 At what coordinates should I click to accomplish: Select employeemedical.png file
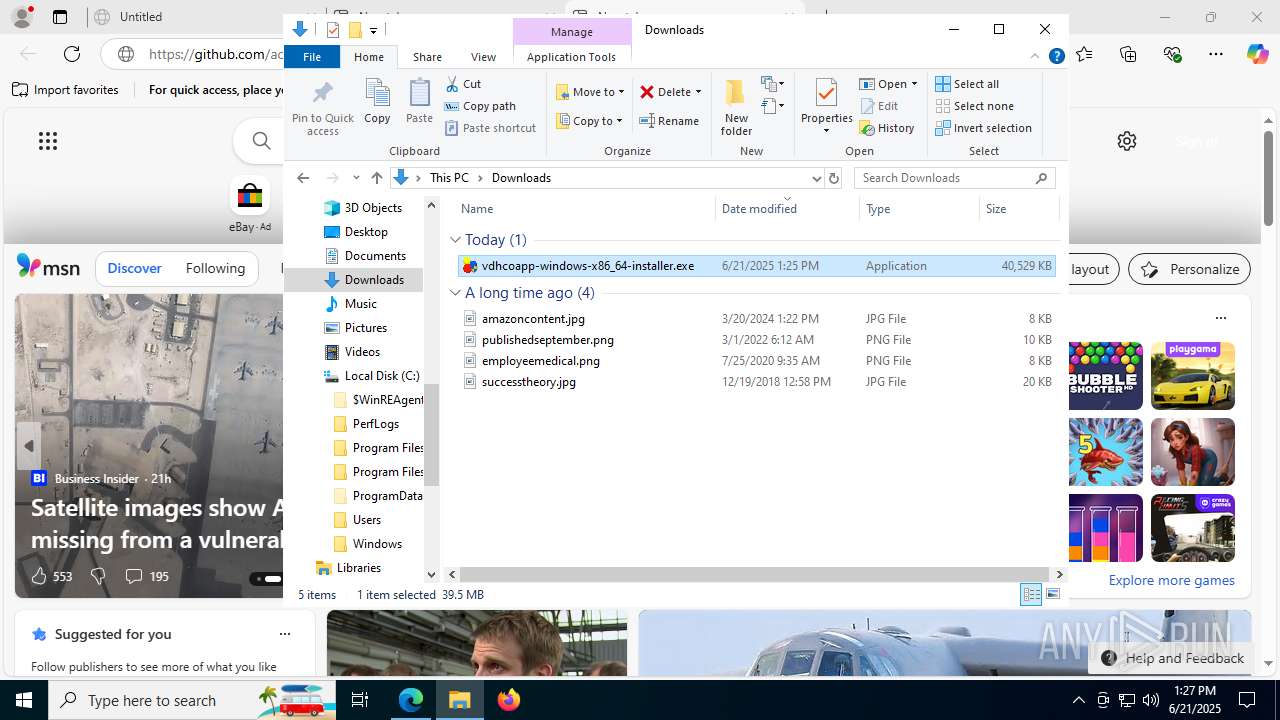coord(757,361)
